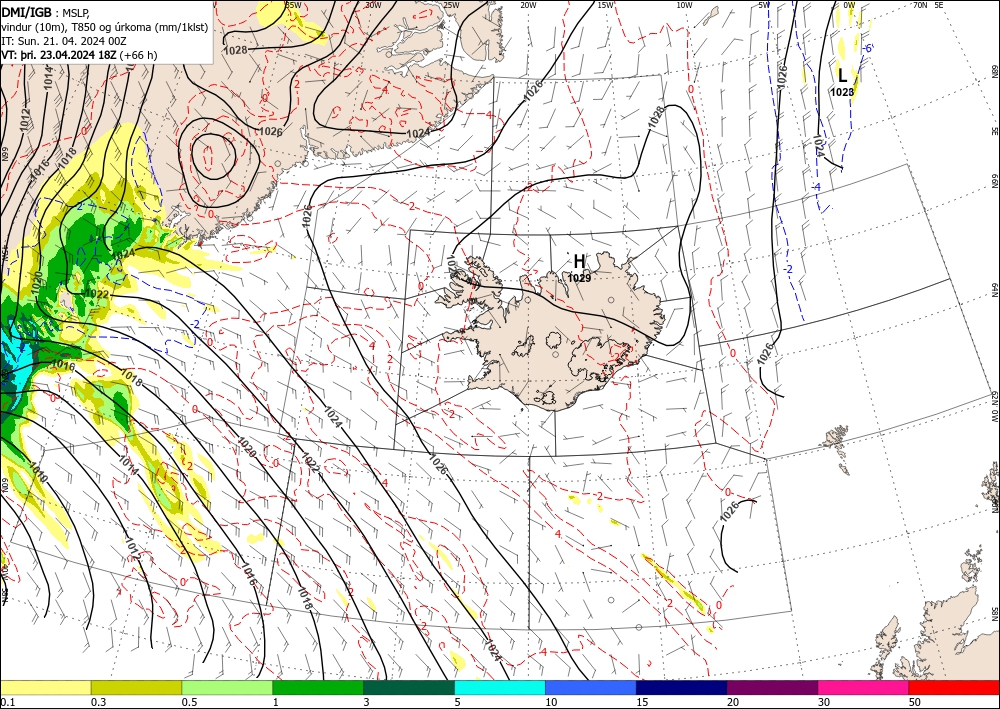Select the 1029 pressure value under H

[579, 278]
